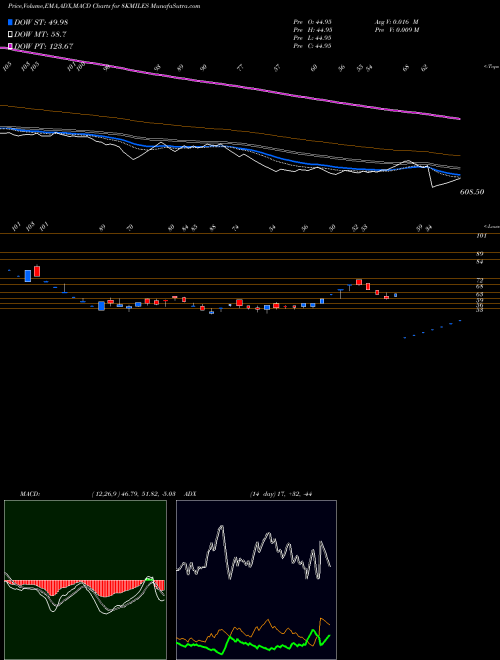
Task: Click the 101 price level label
Action: pyautogui.click(x=481, y=236)
